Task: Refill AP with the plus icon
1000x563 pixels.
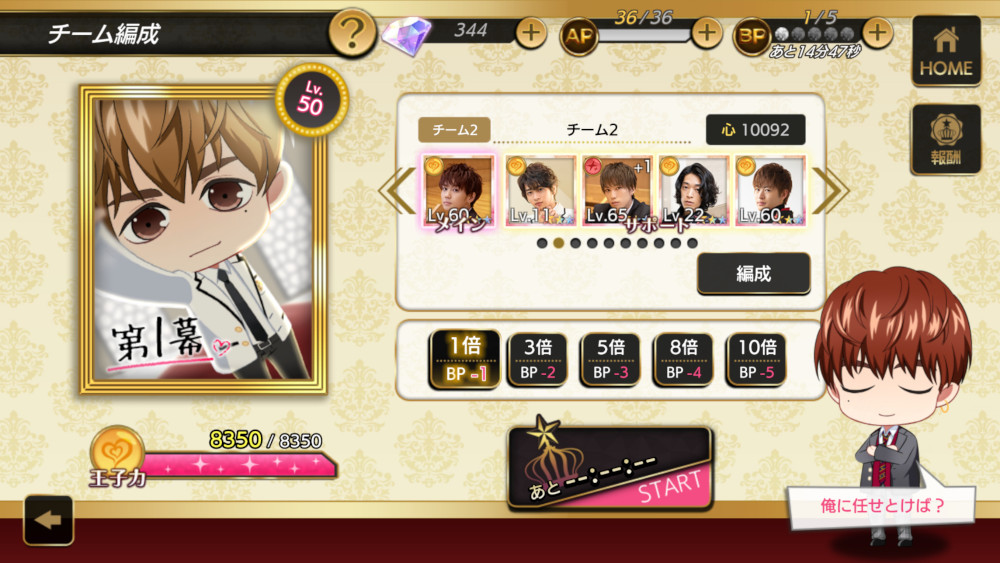Action: pos(706,32)
